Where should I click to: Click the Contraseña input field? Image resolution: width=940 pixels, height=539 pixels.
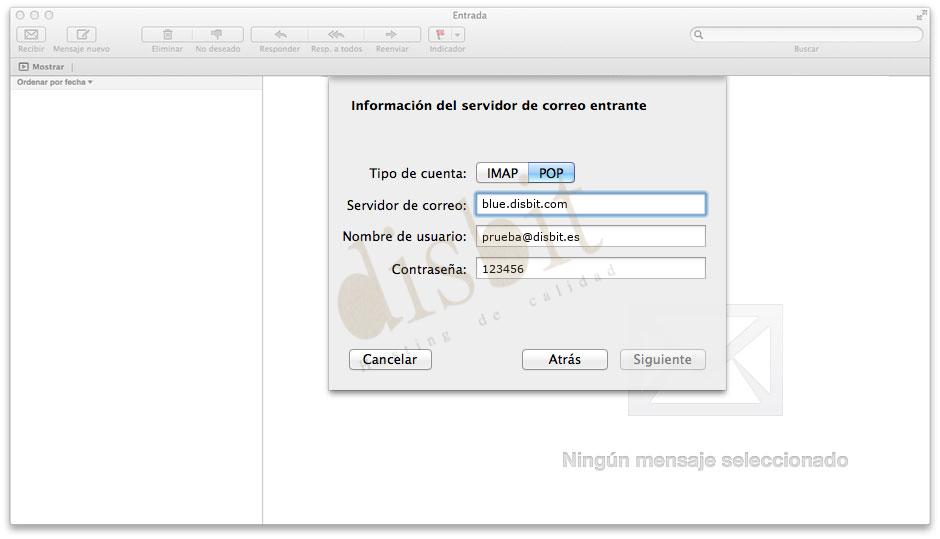point(591,268)
